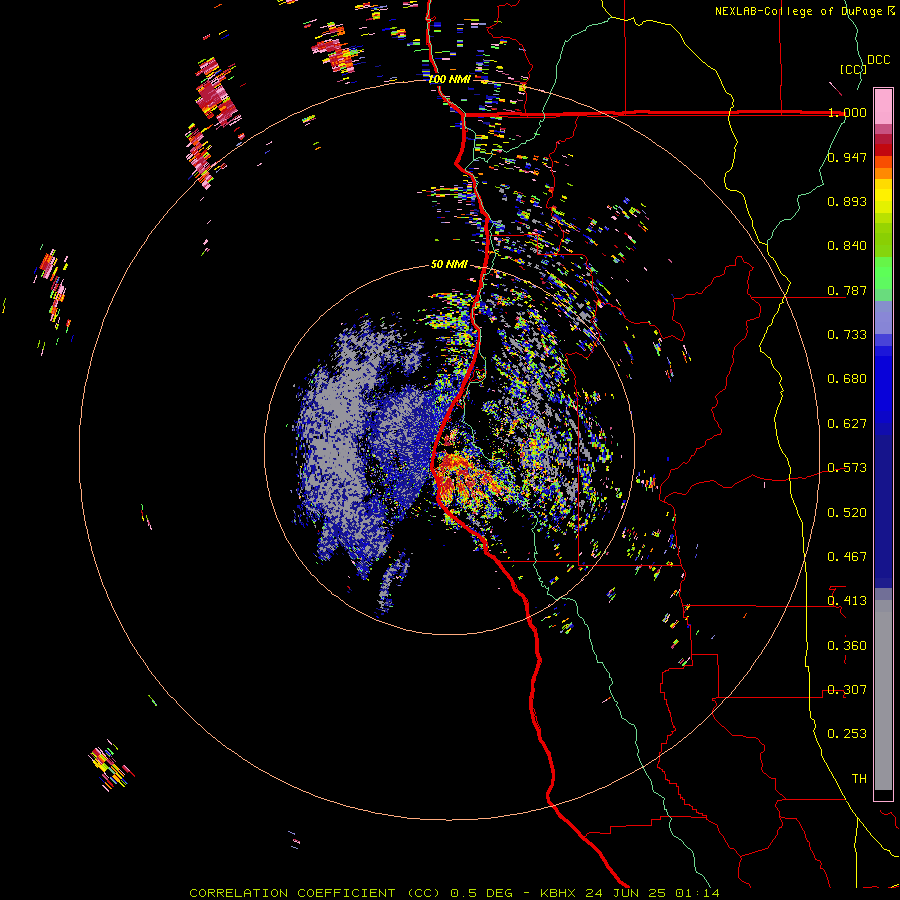The height and width of the screenshot is (900, 900).
Task: Click the (CC) label above the color bar
Action: coord(853,70)
